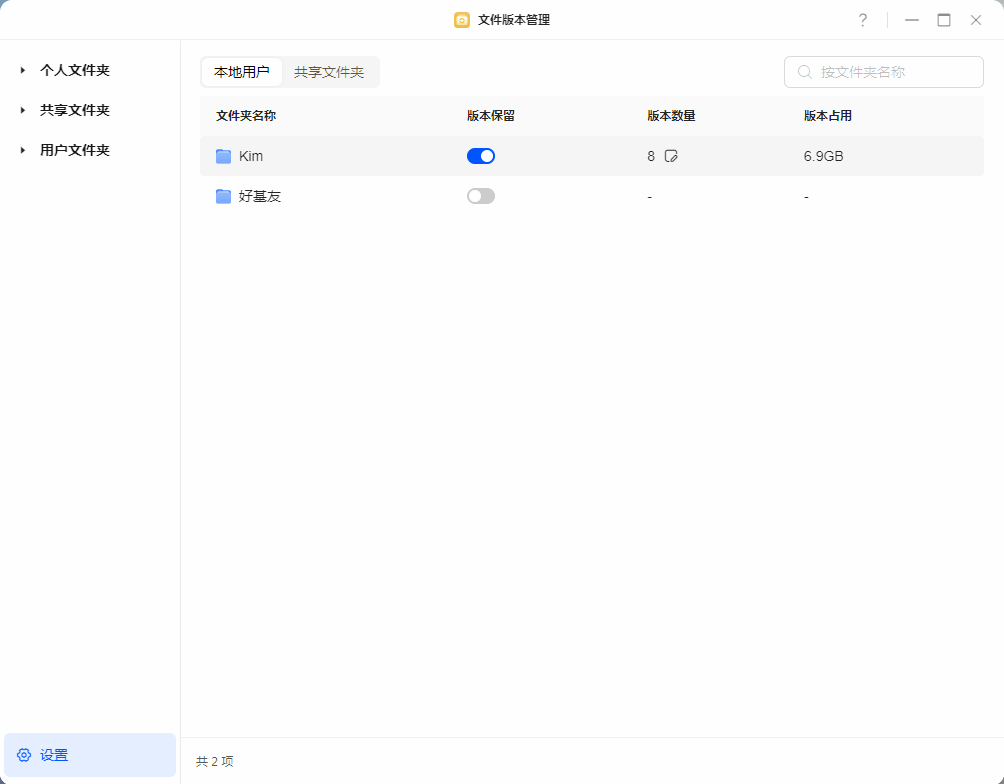The image size is (1004, 784).
Task: Click the version count 8 for Kim
Action: point(651,156)
